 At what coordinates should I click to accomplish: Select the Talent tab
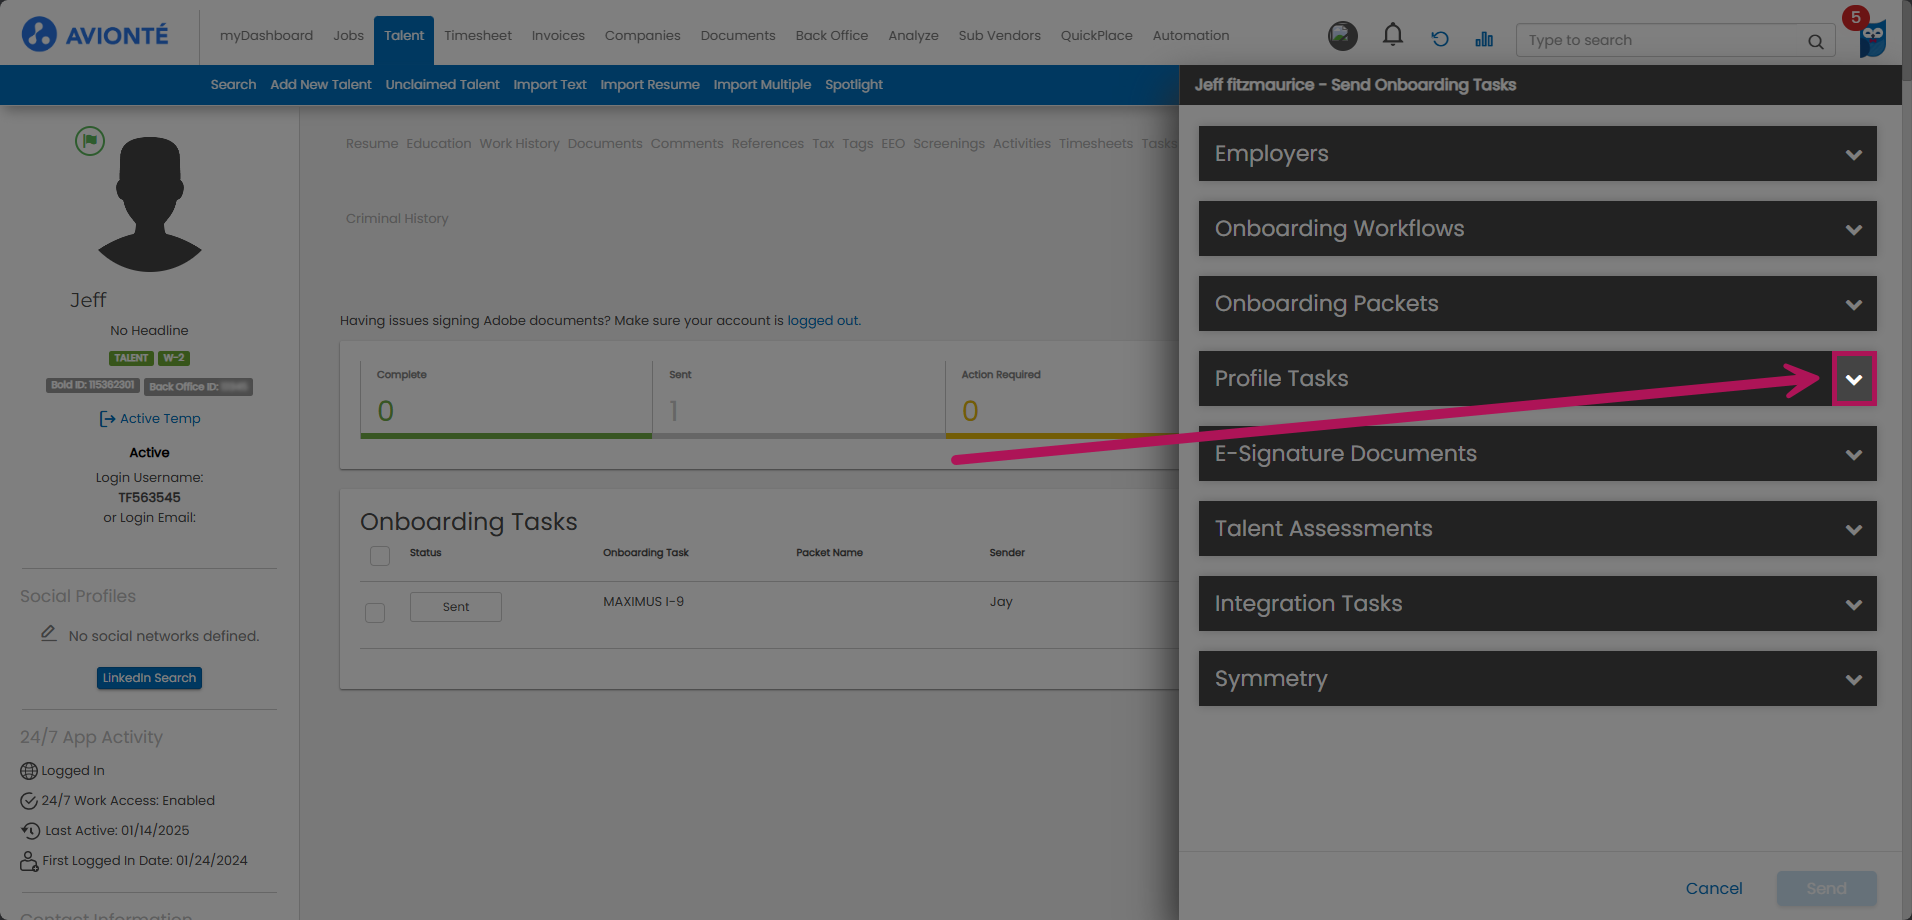click(x=404, y=38)
